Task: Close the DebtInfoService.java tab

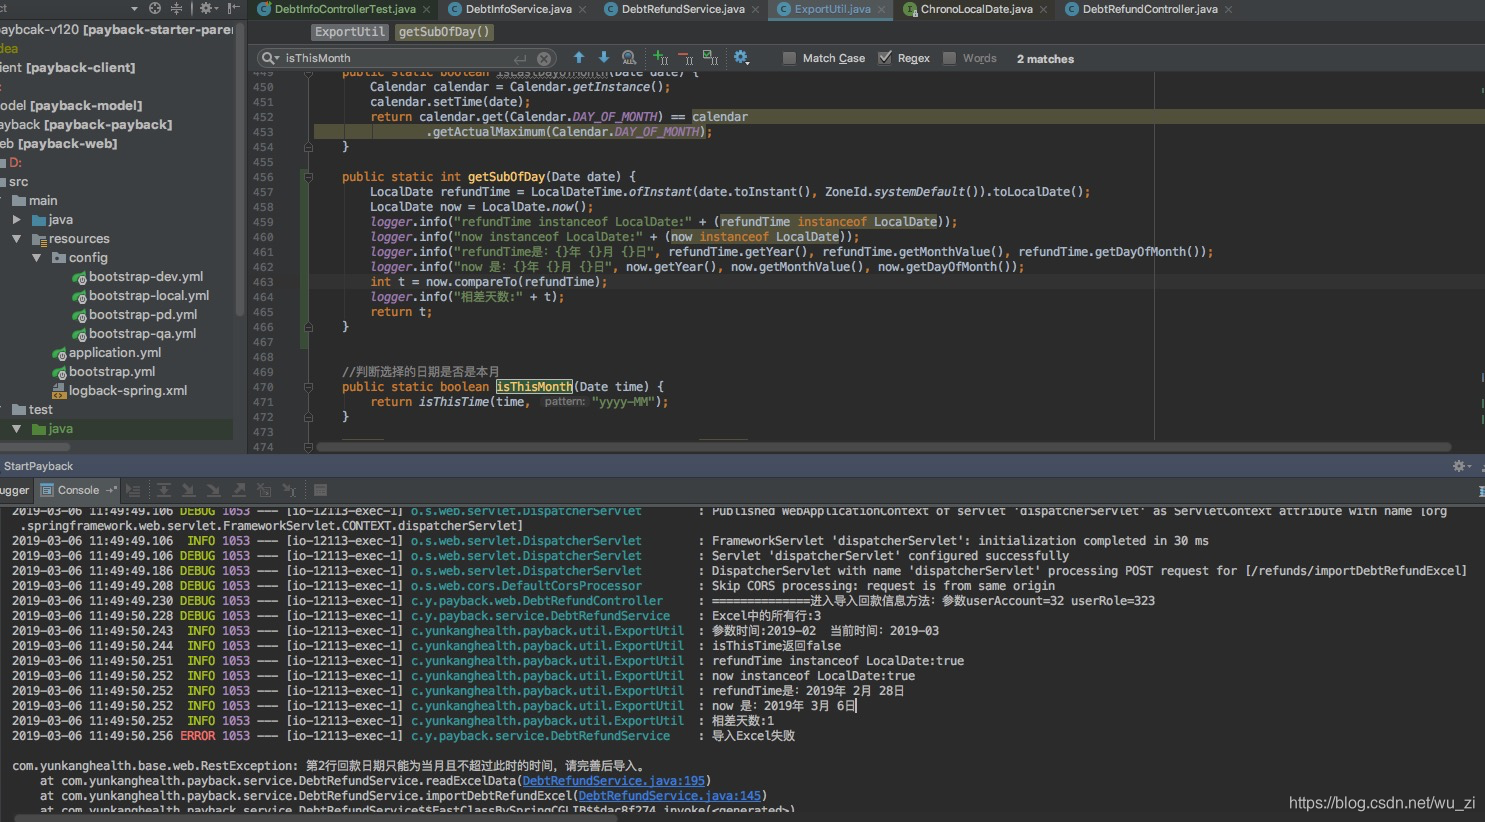Action: click(583, 10)
